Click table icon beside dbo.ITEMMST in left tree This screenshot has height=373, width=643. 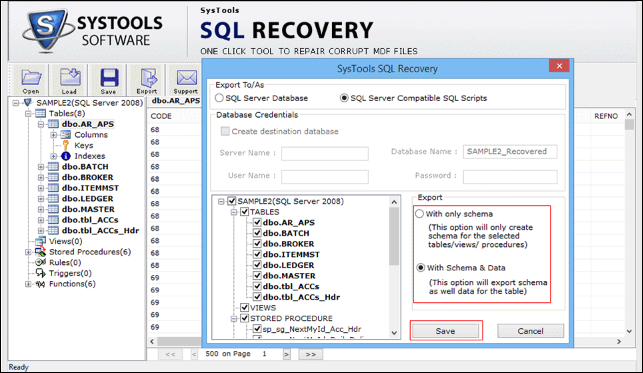click(x=53, y=188)
